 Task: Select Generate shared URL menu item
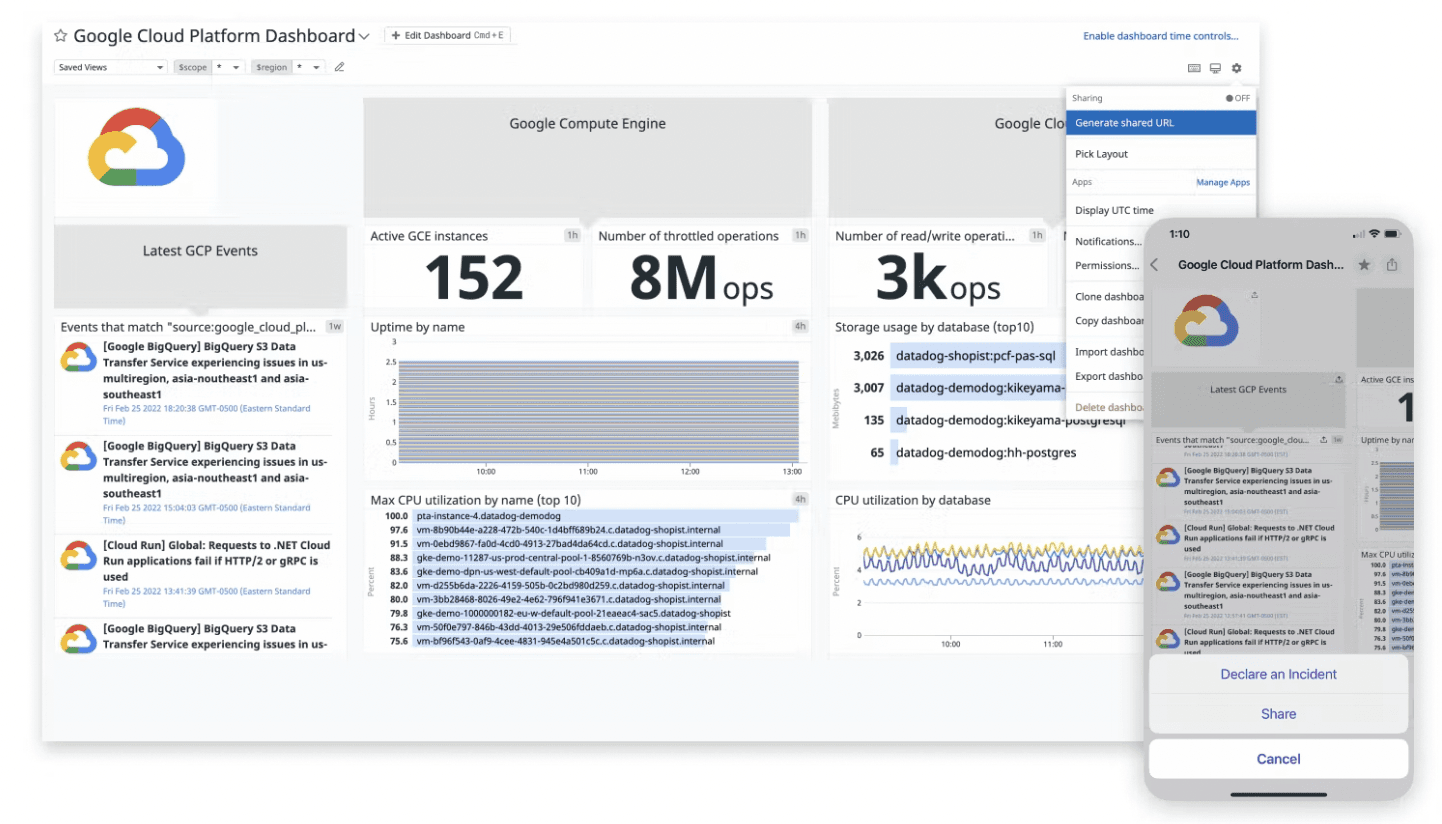click(1160, 123)
